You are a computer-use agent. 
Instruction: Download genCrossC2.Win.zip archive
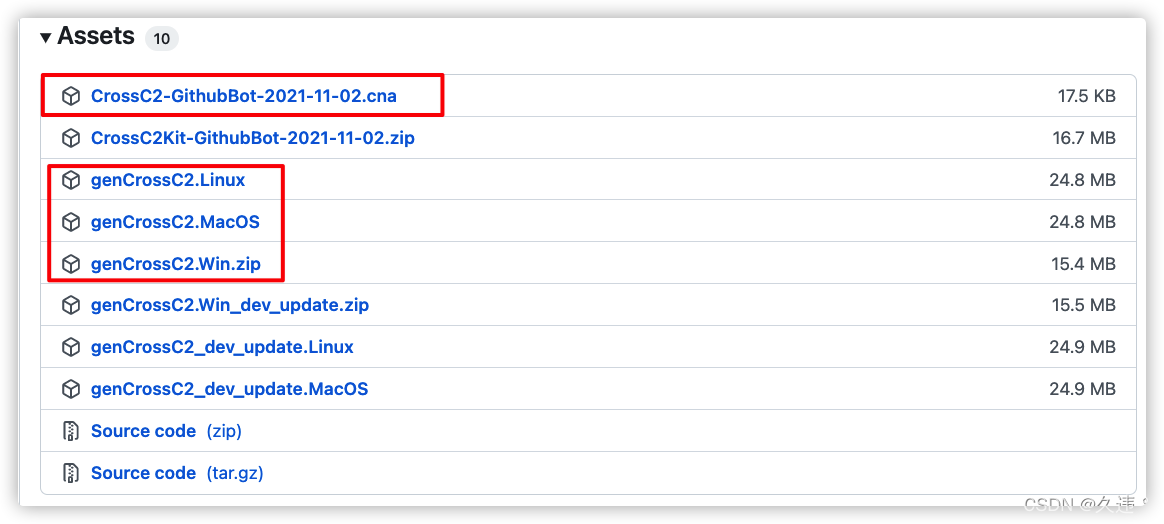click(x=176, y=263)
